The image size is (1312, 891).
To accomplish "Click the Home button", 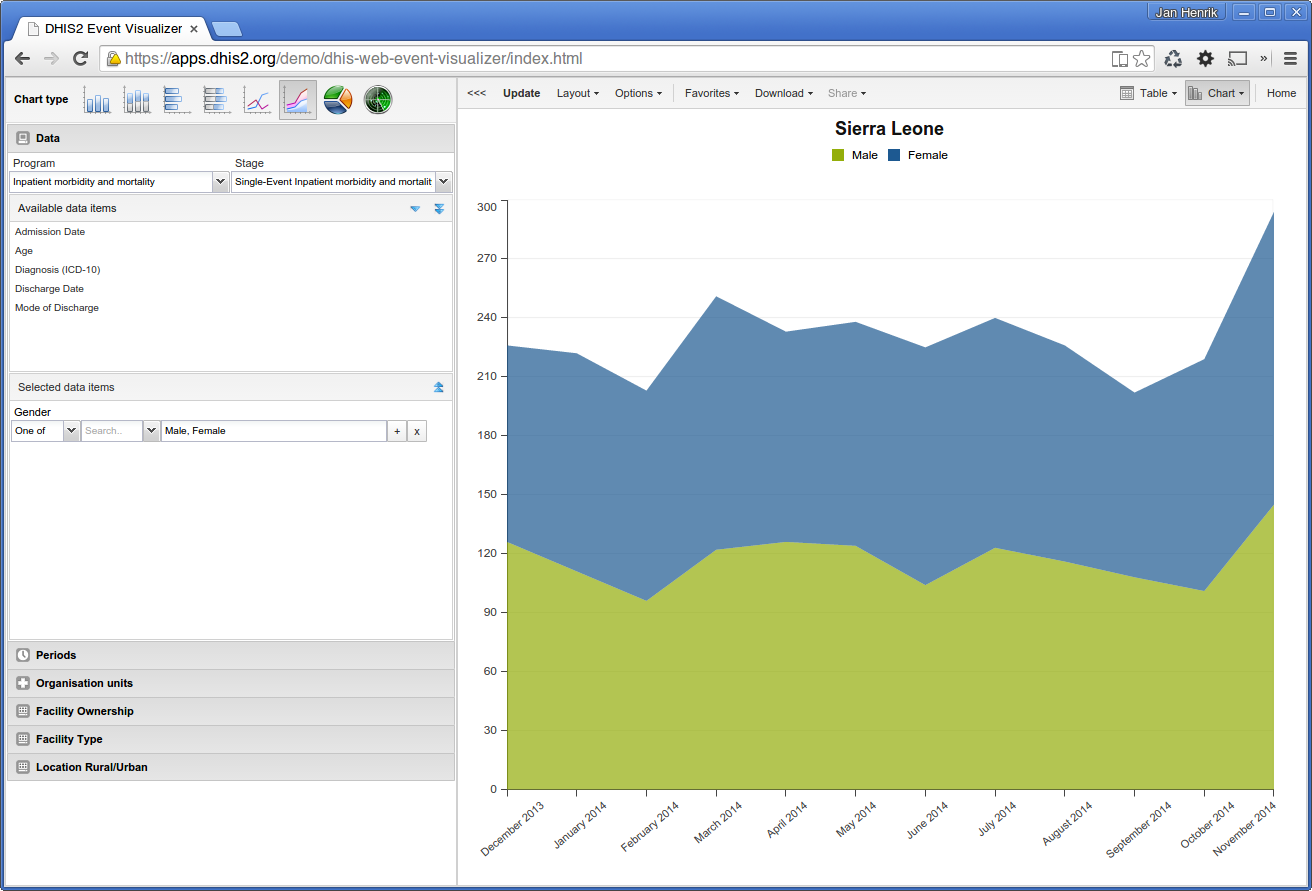I will 1281,93.
